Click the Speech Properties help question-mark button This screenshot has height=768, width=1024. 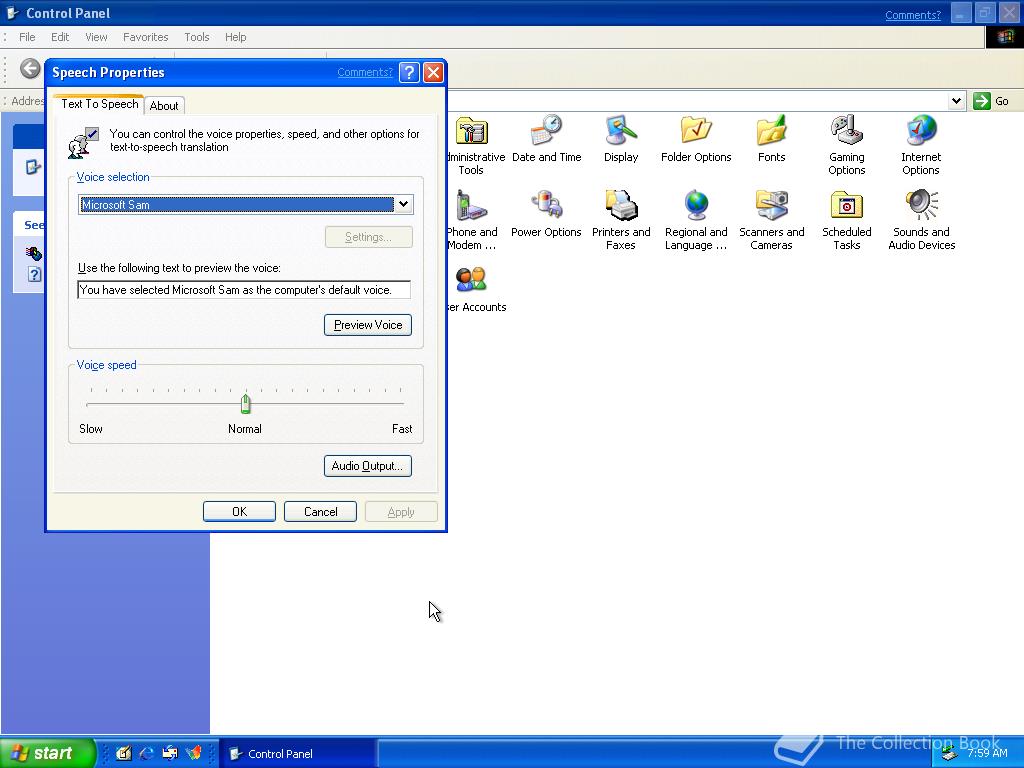[409, 72]
